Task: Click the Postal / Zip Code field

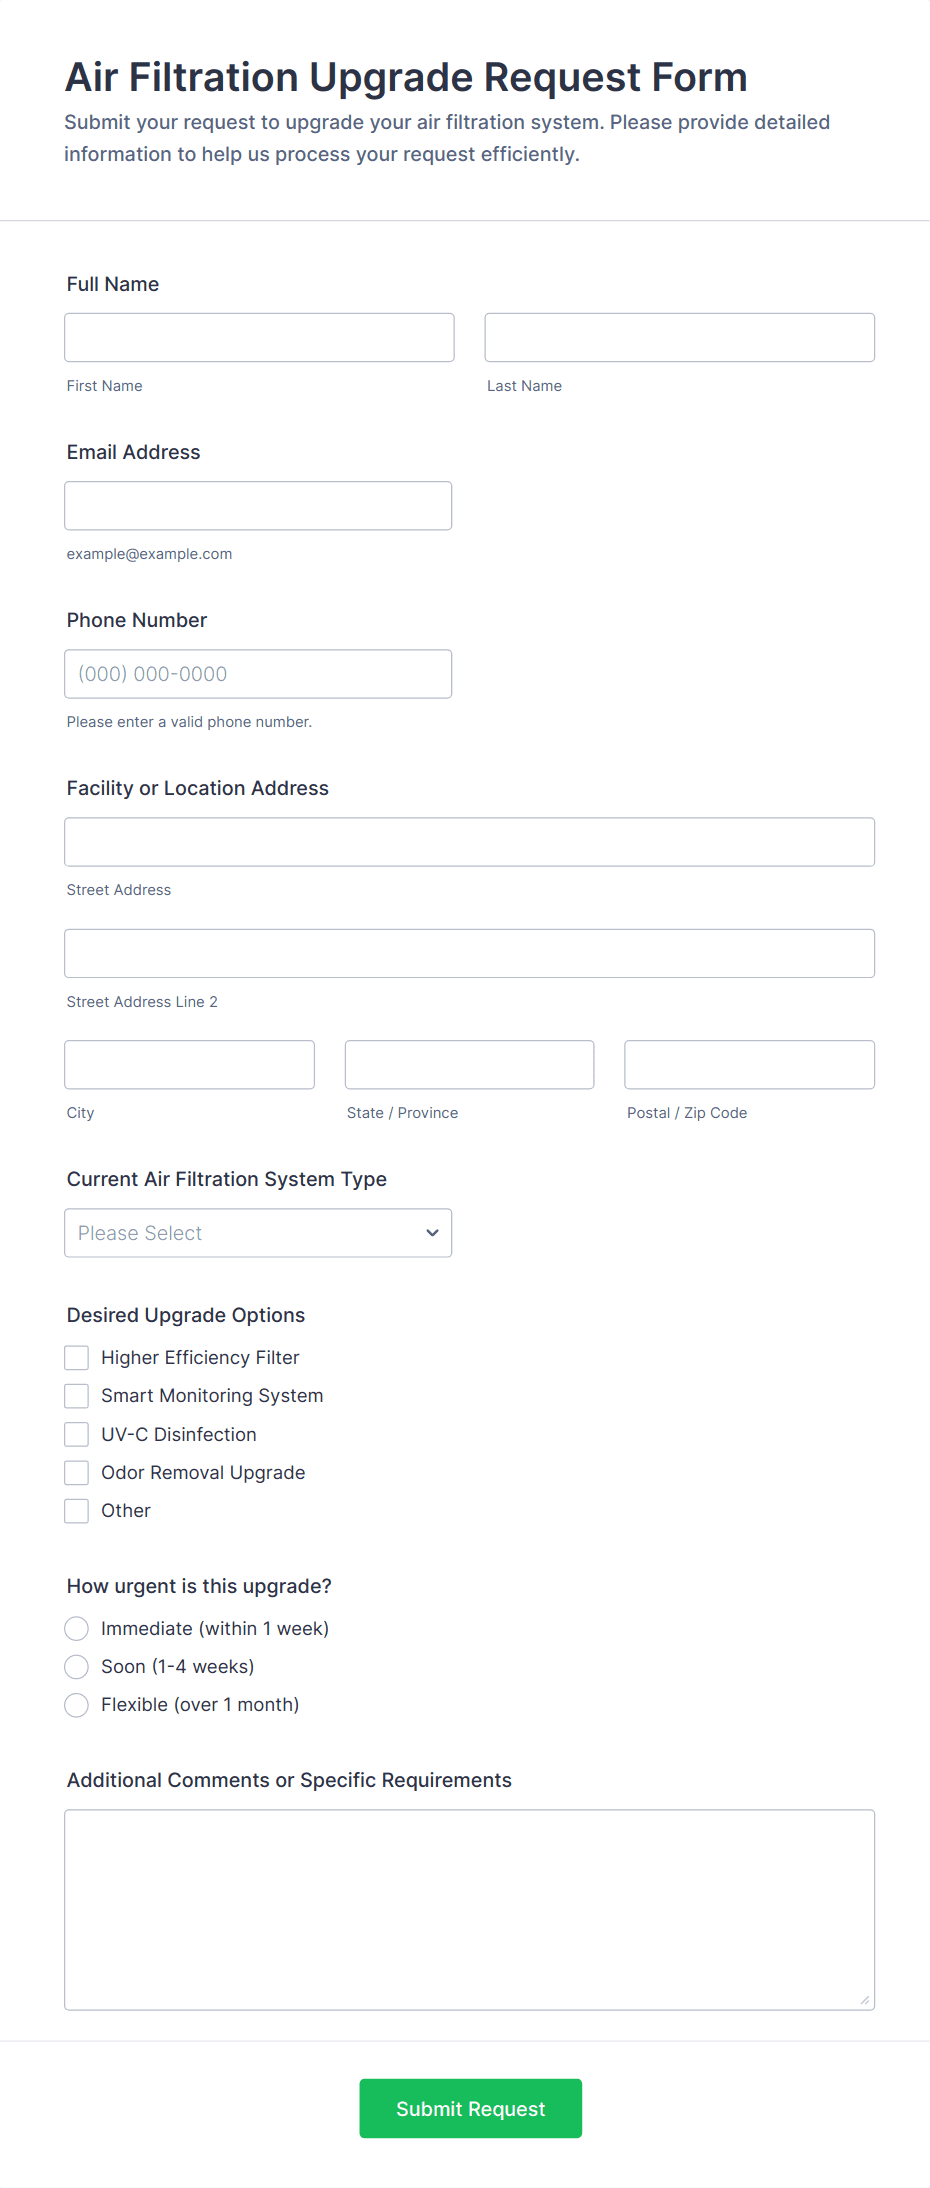Action: tap(749, 1065)
